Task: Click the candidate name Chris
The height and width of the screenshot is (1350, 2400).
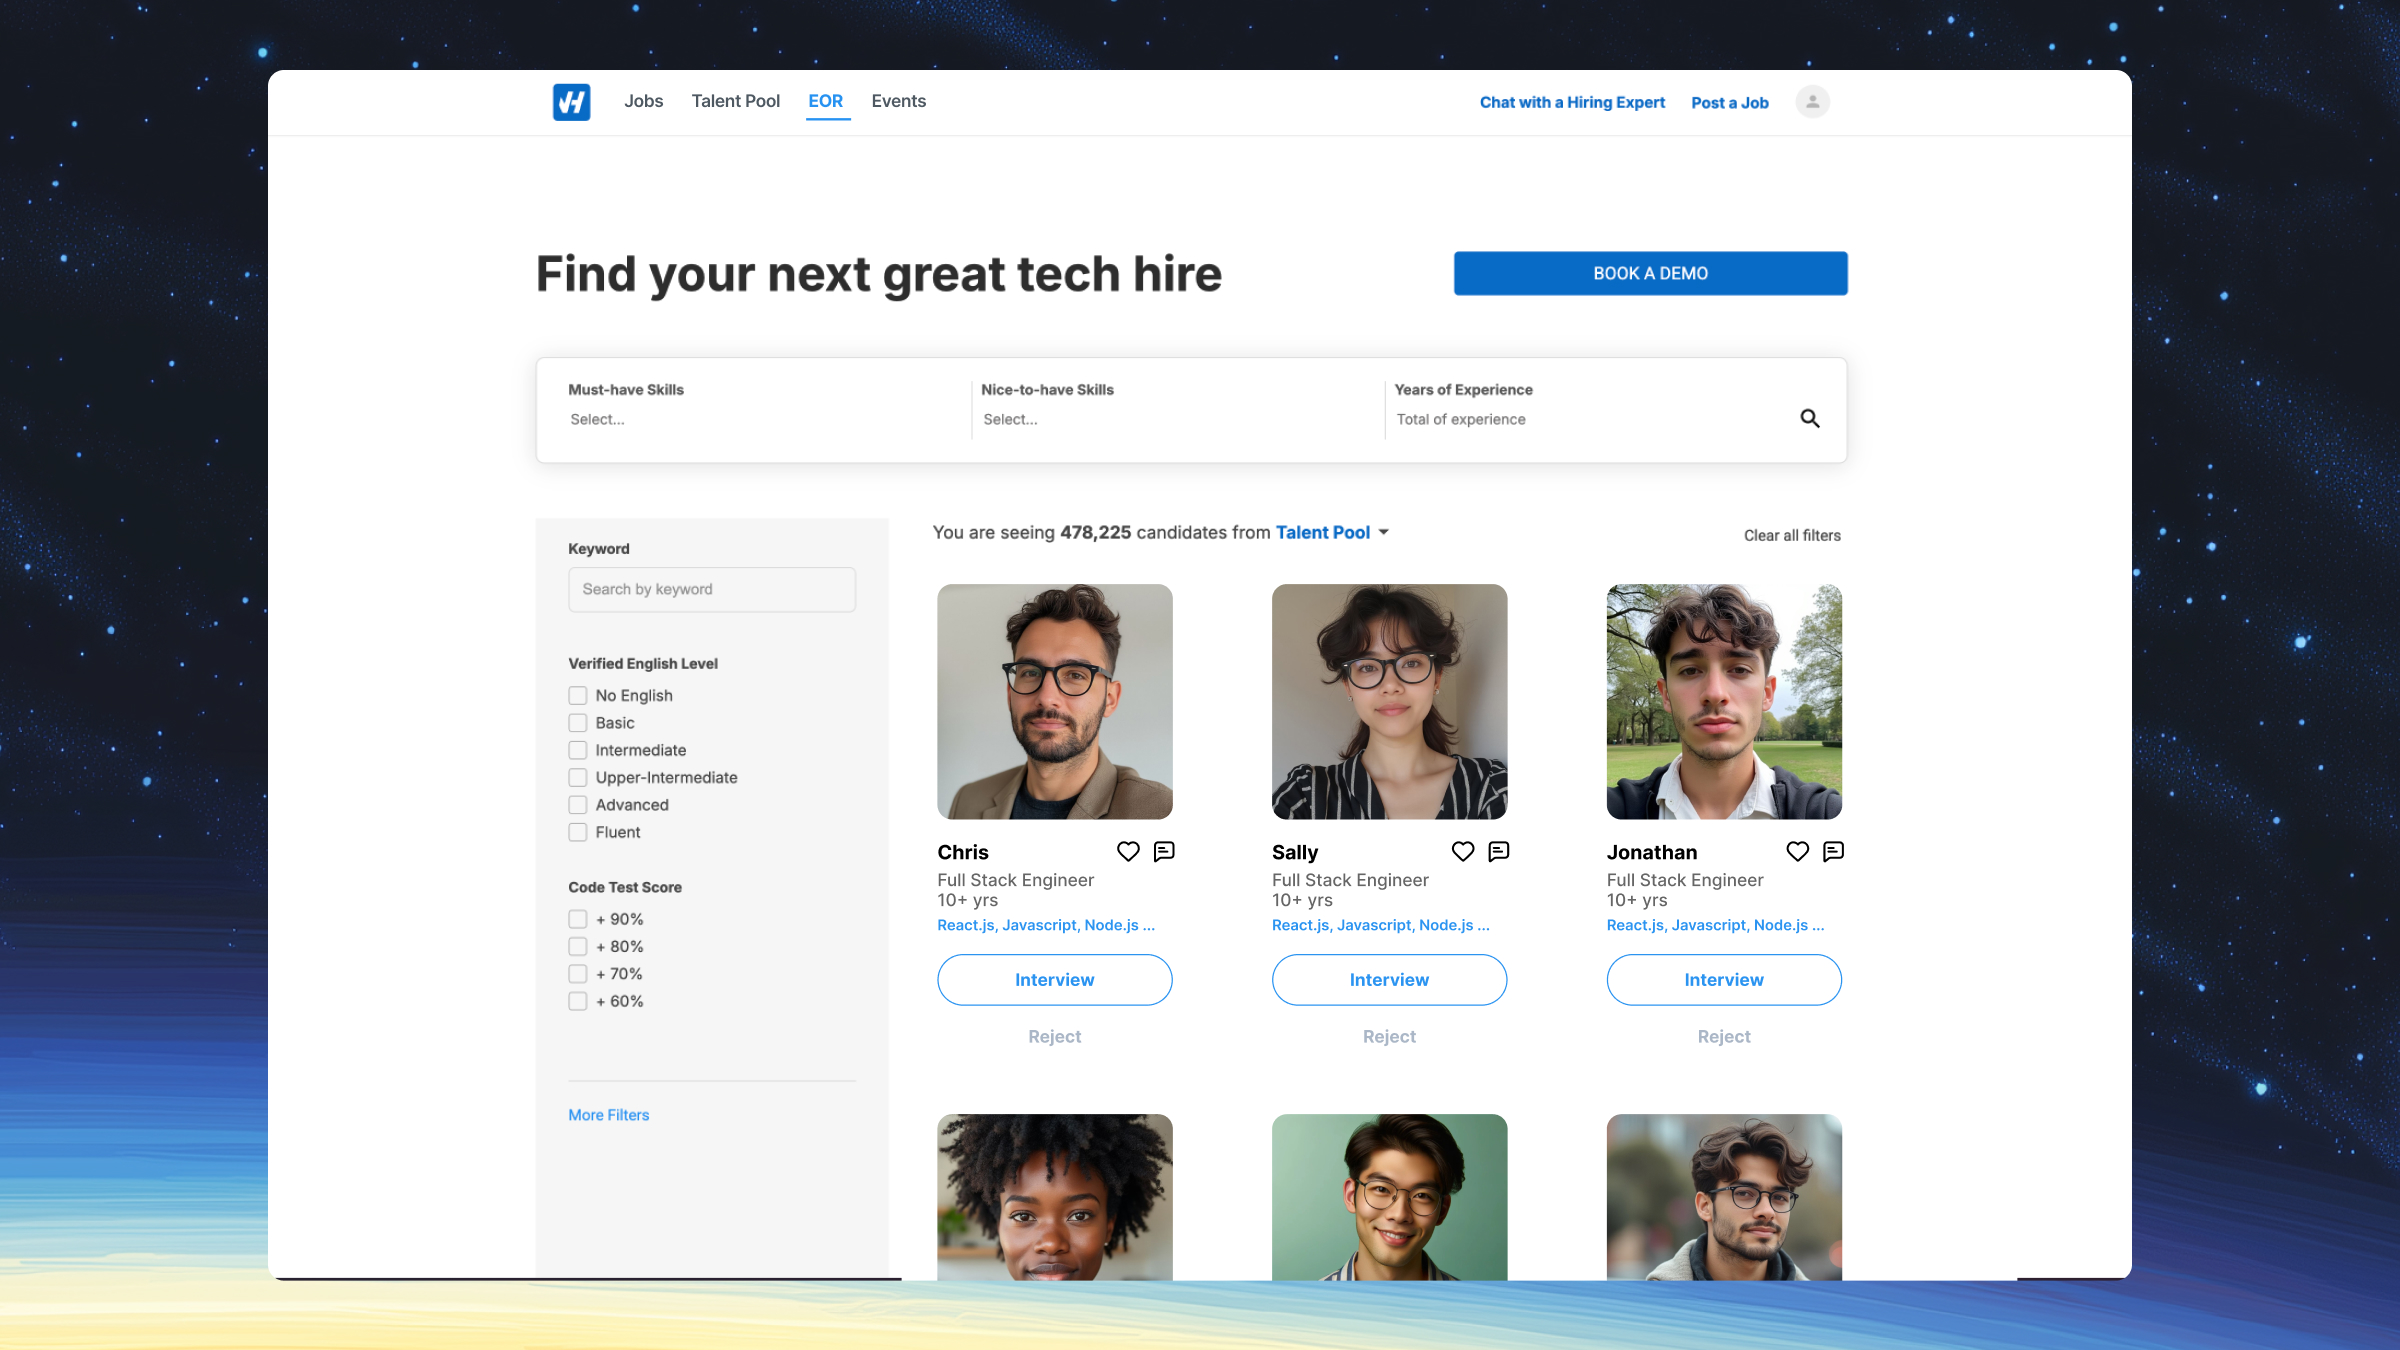Action: tap(963, 853)
